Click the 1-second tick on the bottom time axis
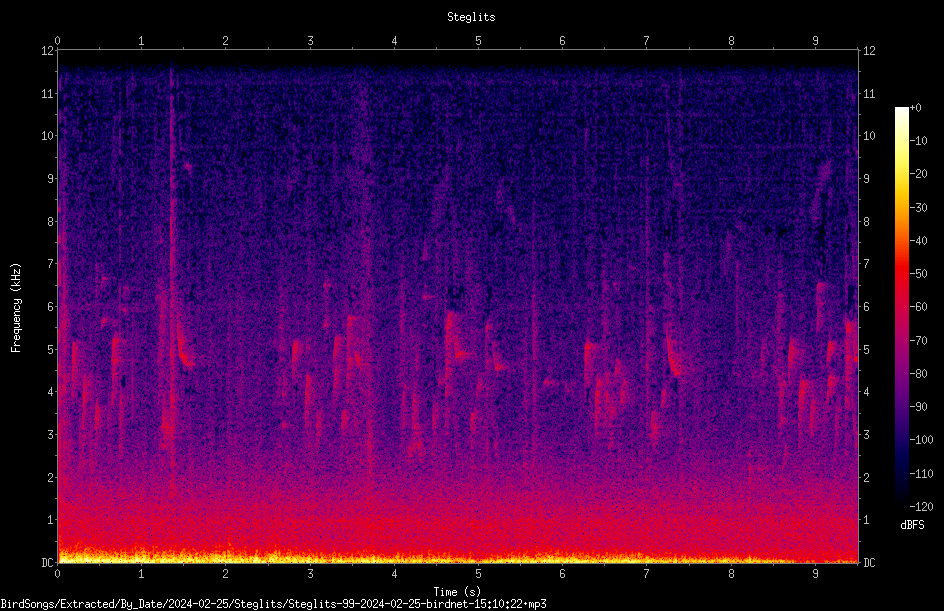Viewport: 944px width, 611px height. (141, 574)
